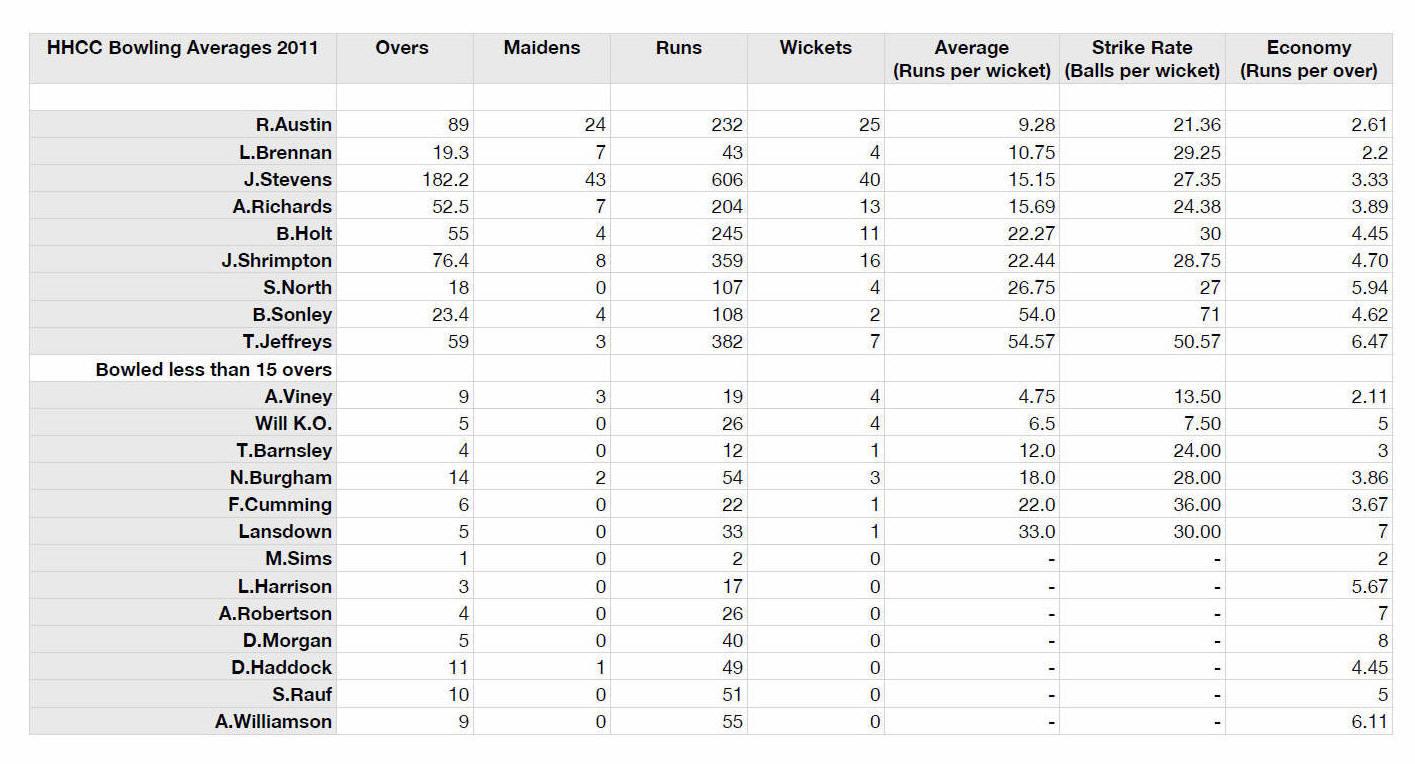Select the Overs column header
The width and height of the screenshot is (1415, 764).
(x=404, y=58)
